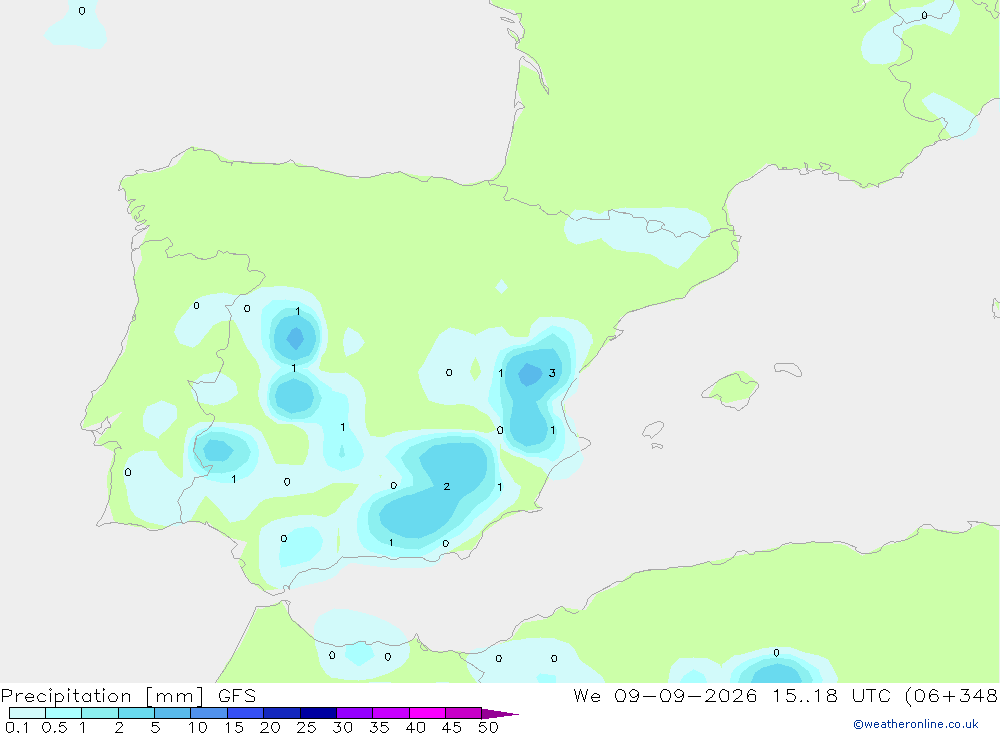Pick the 40 to 45 mm magenta swatch
This screenshot has height=733, width=1000.
pyautogui.click(x=427, y=713)
